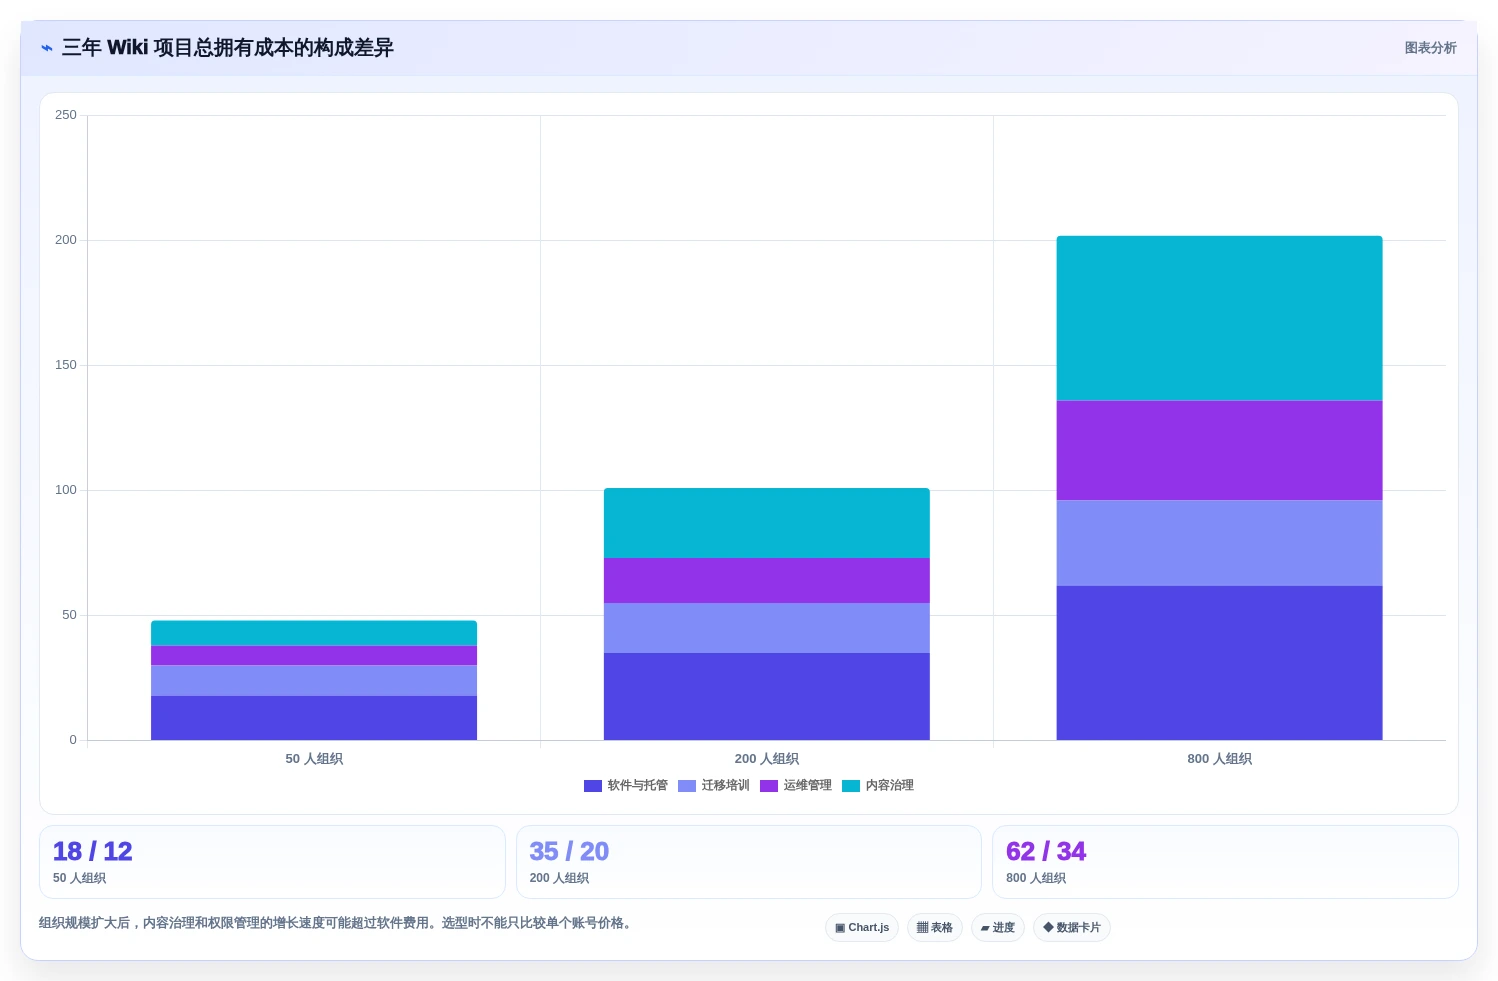Select the 数据卡片 tag chip
Viewport: 1498px width, 981px height.
tap(1072, 928)
